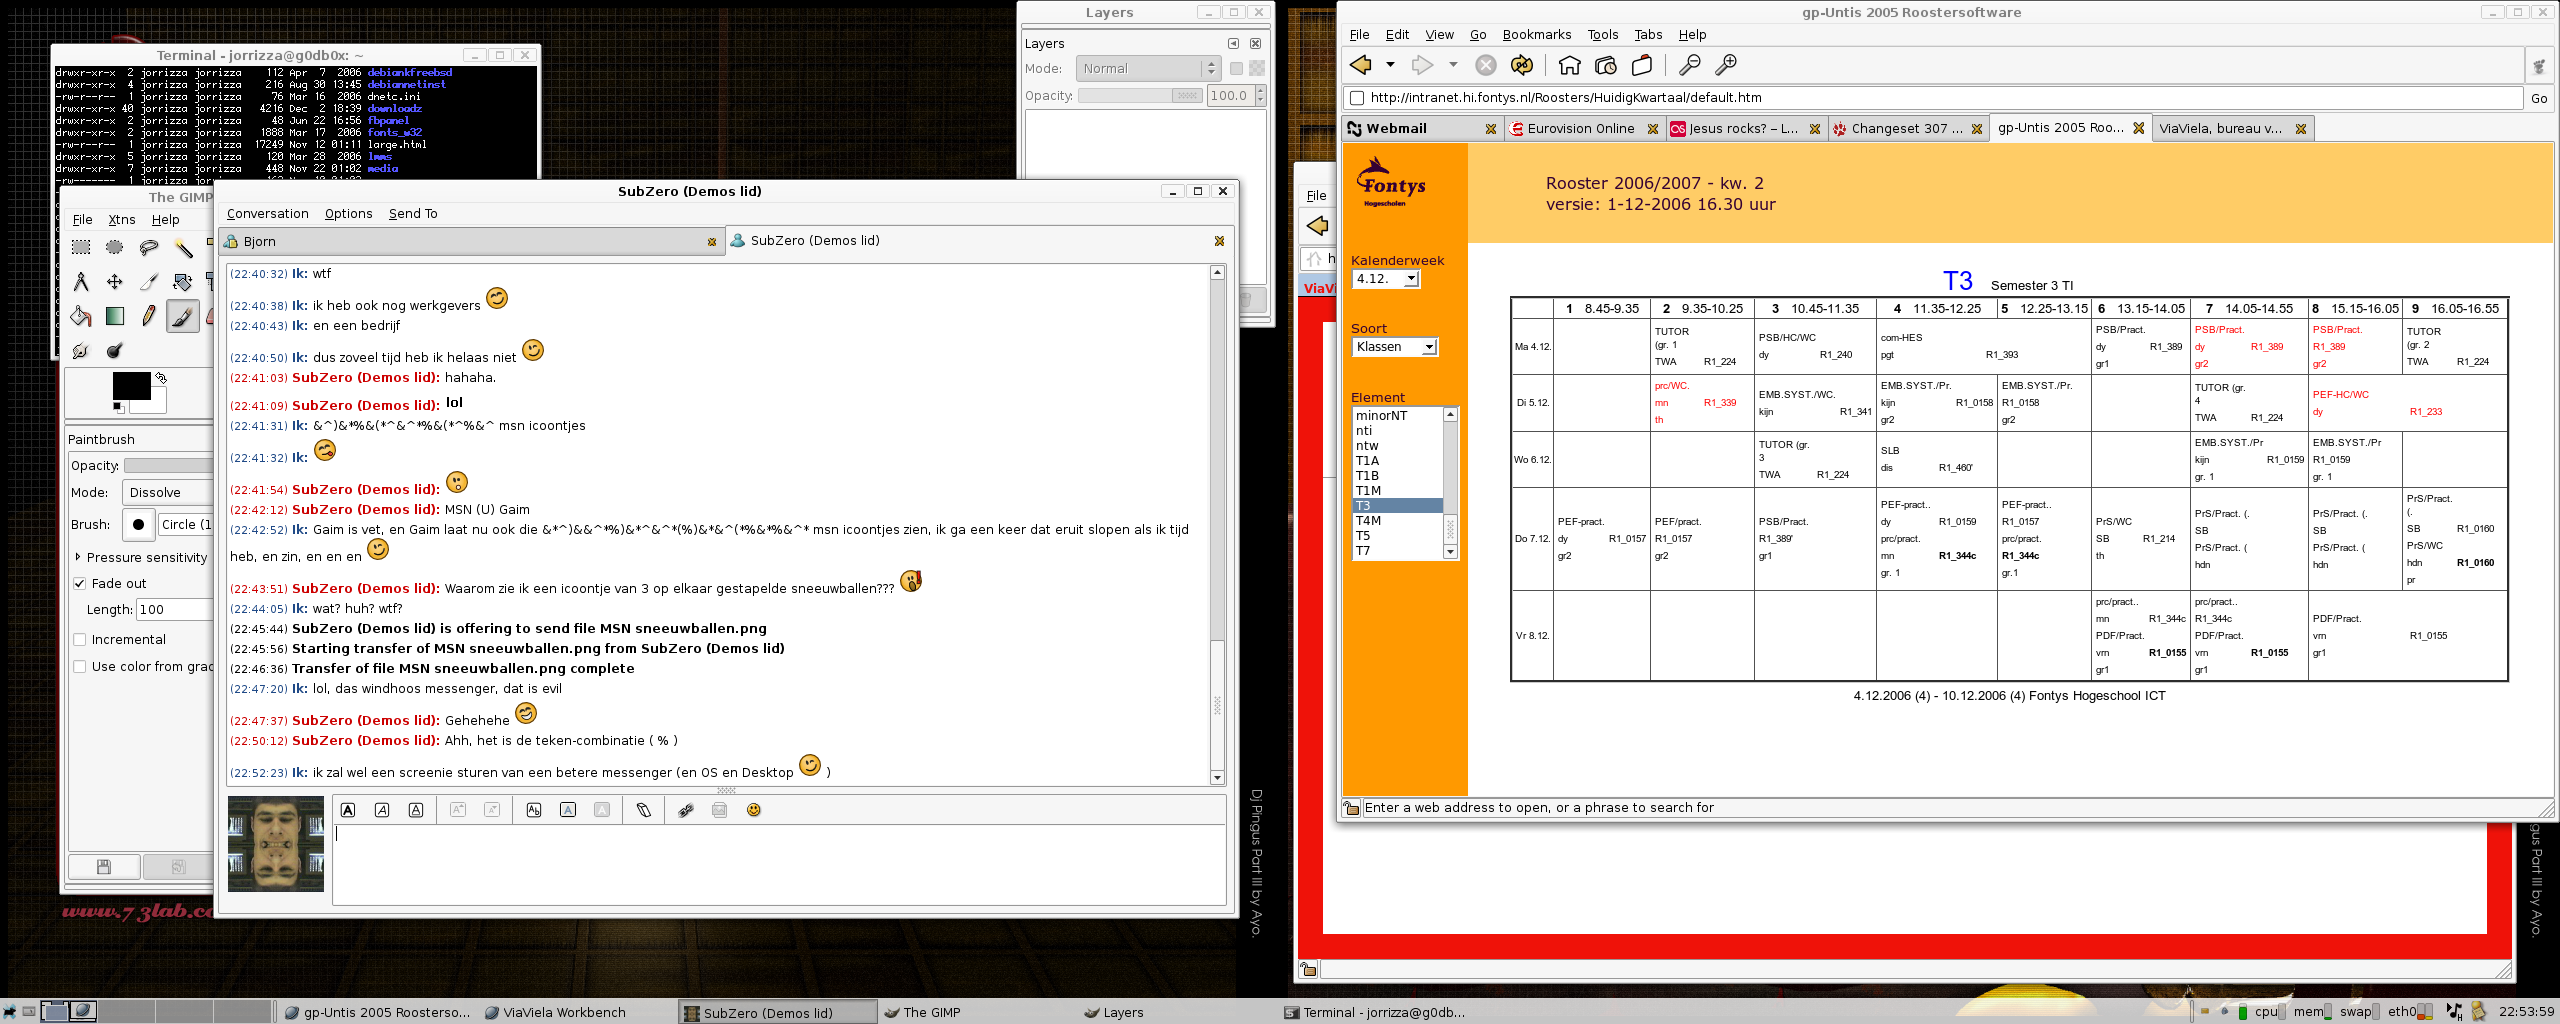Reload the roster page in browser
2560x1024 pixels.
tap(1522, 65)
